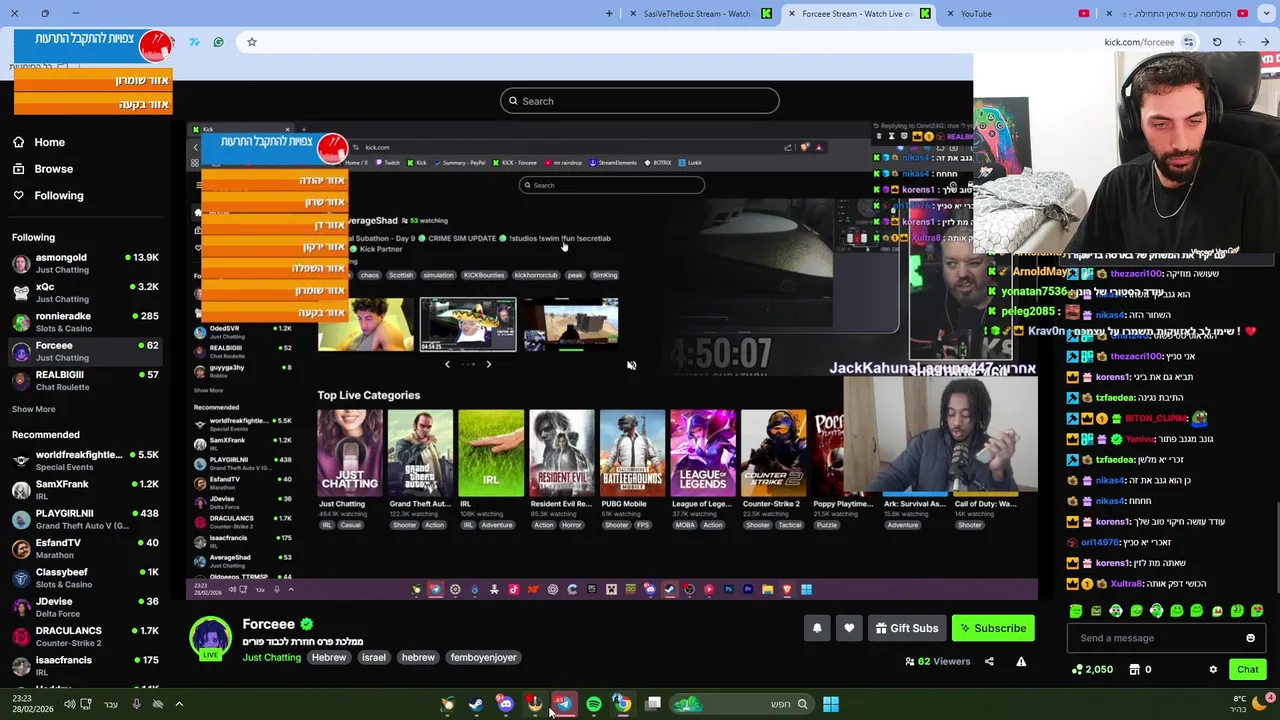Click the Kick search field
This screenshot has width=1280, height=720.
tap(640, 101)
